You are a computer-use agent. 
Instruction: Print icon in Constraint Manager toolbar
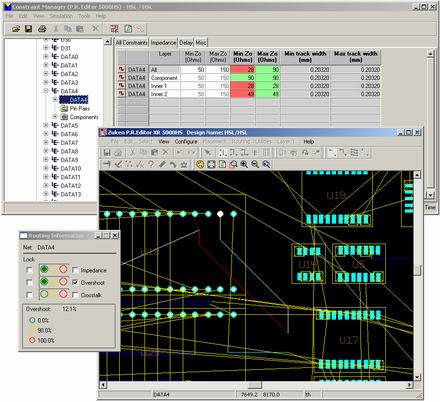click(x=42, y=29)
